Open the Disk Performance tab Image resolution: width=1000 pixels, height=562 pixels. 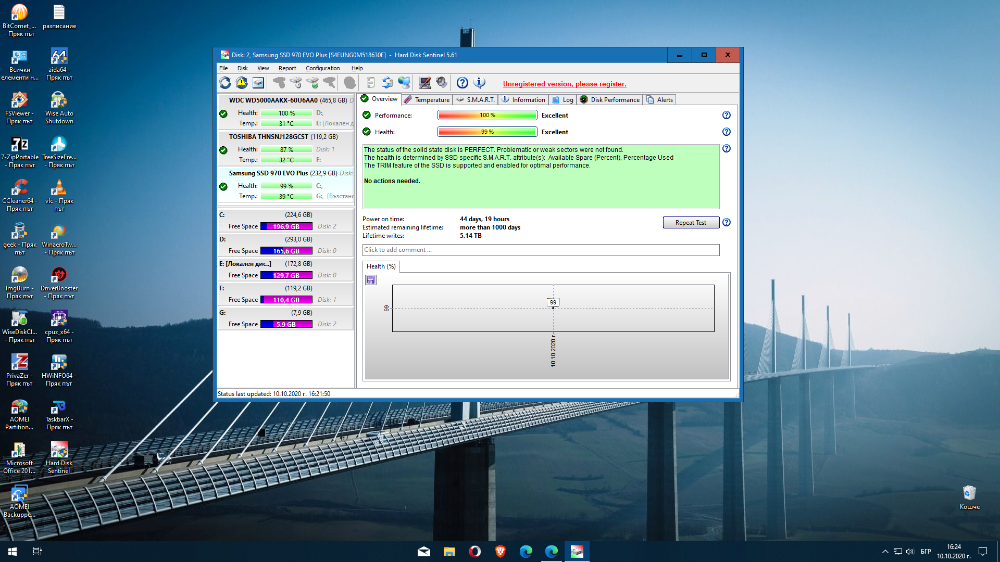click(x=610, y=100)
